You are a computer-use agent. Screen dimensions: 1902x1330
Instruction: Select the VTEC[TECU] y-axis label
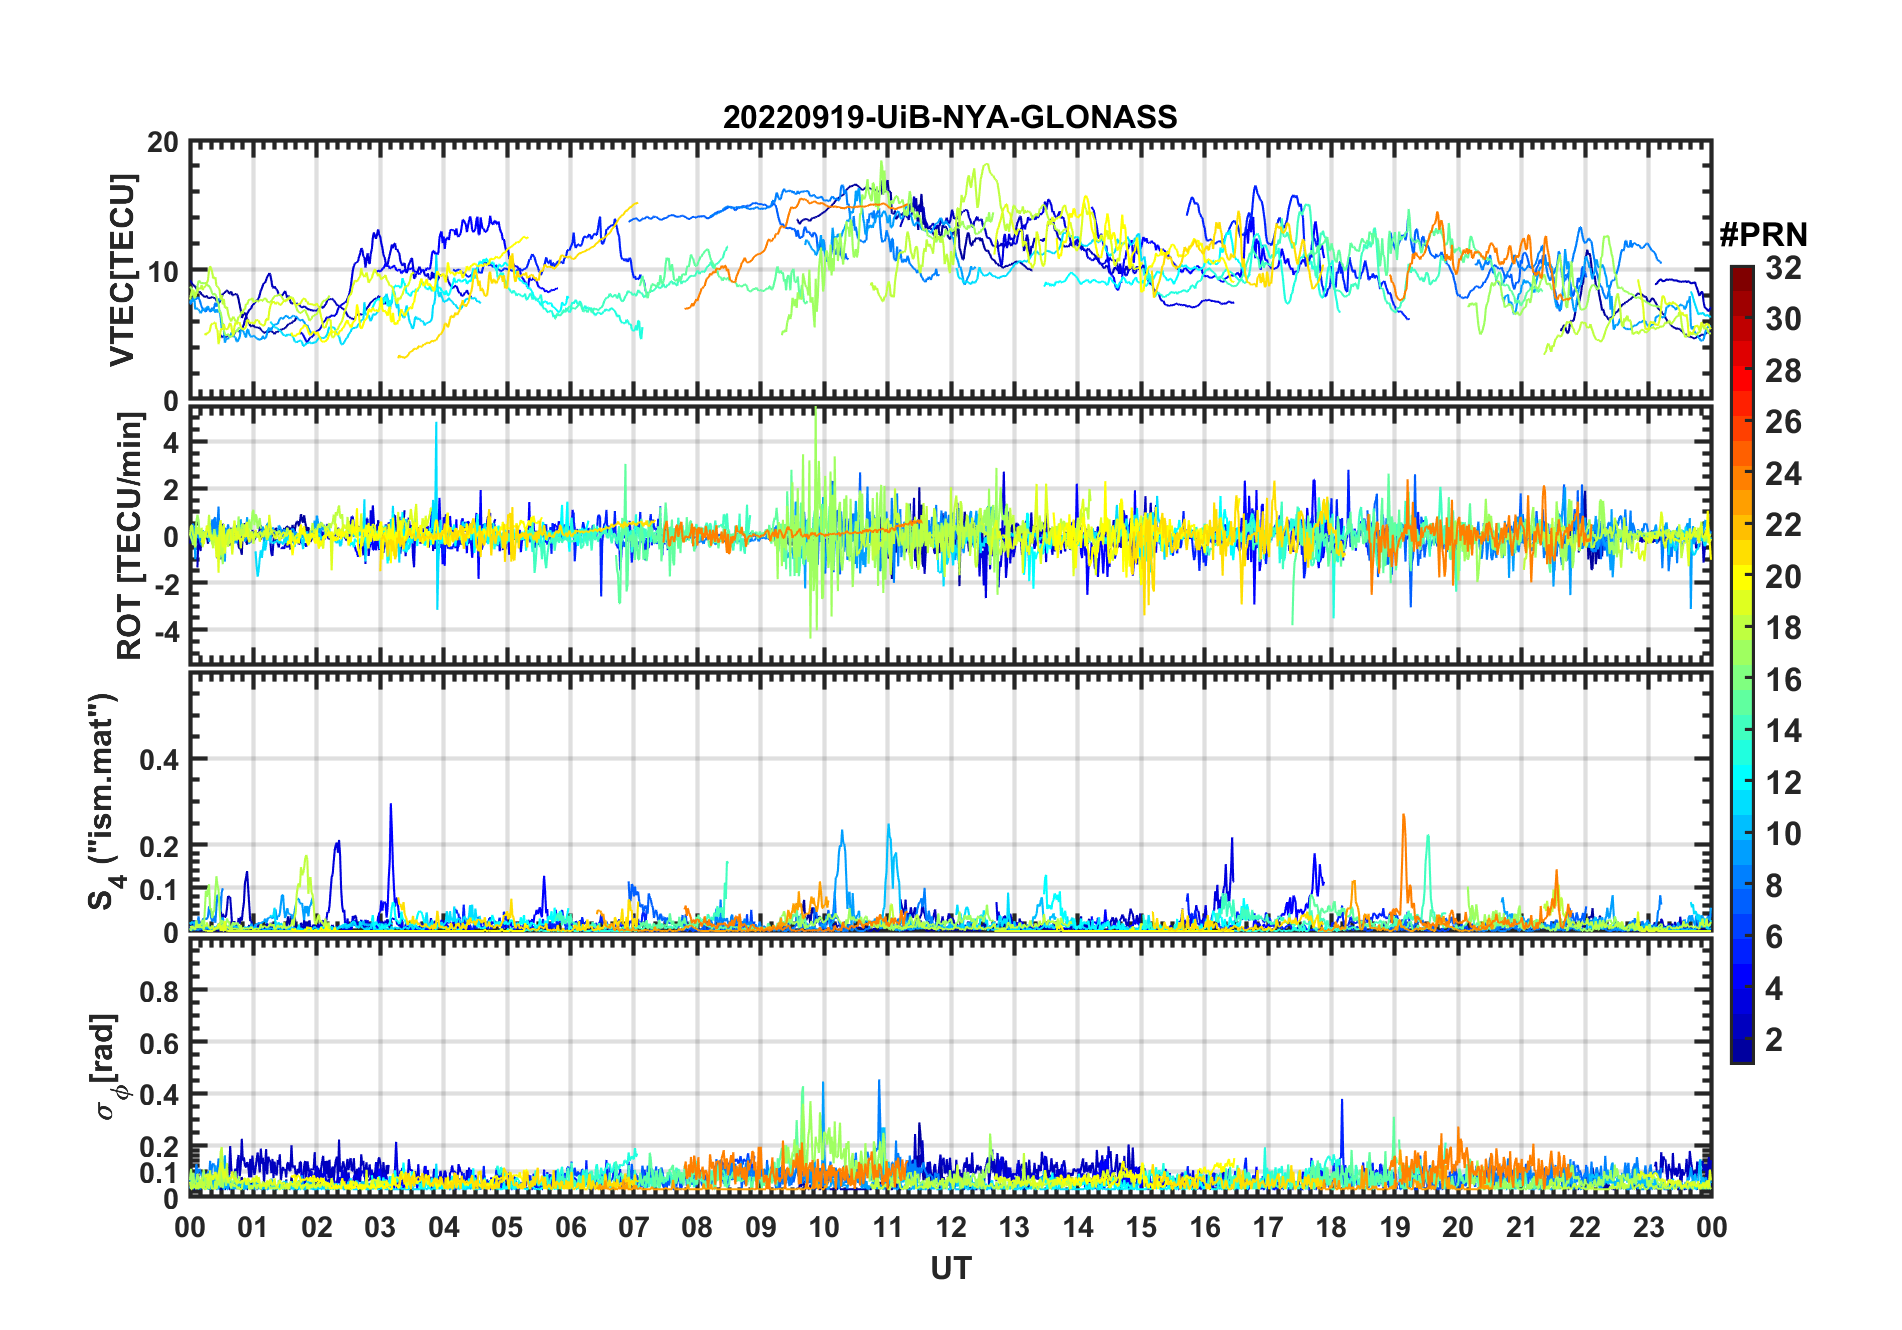coord(122,270)
